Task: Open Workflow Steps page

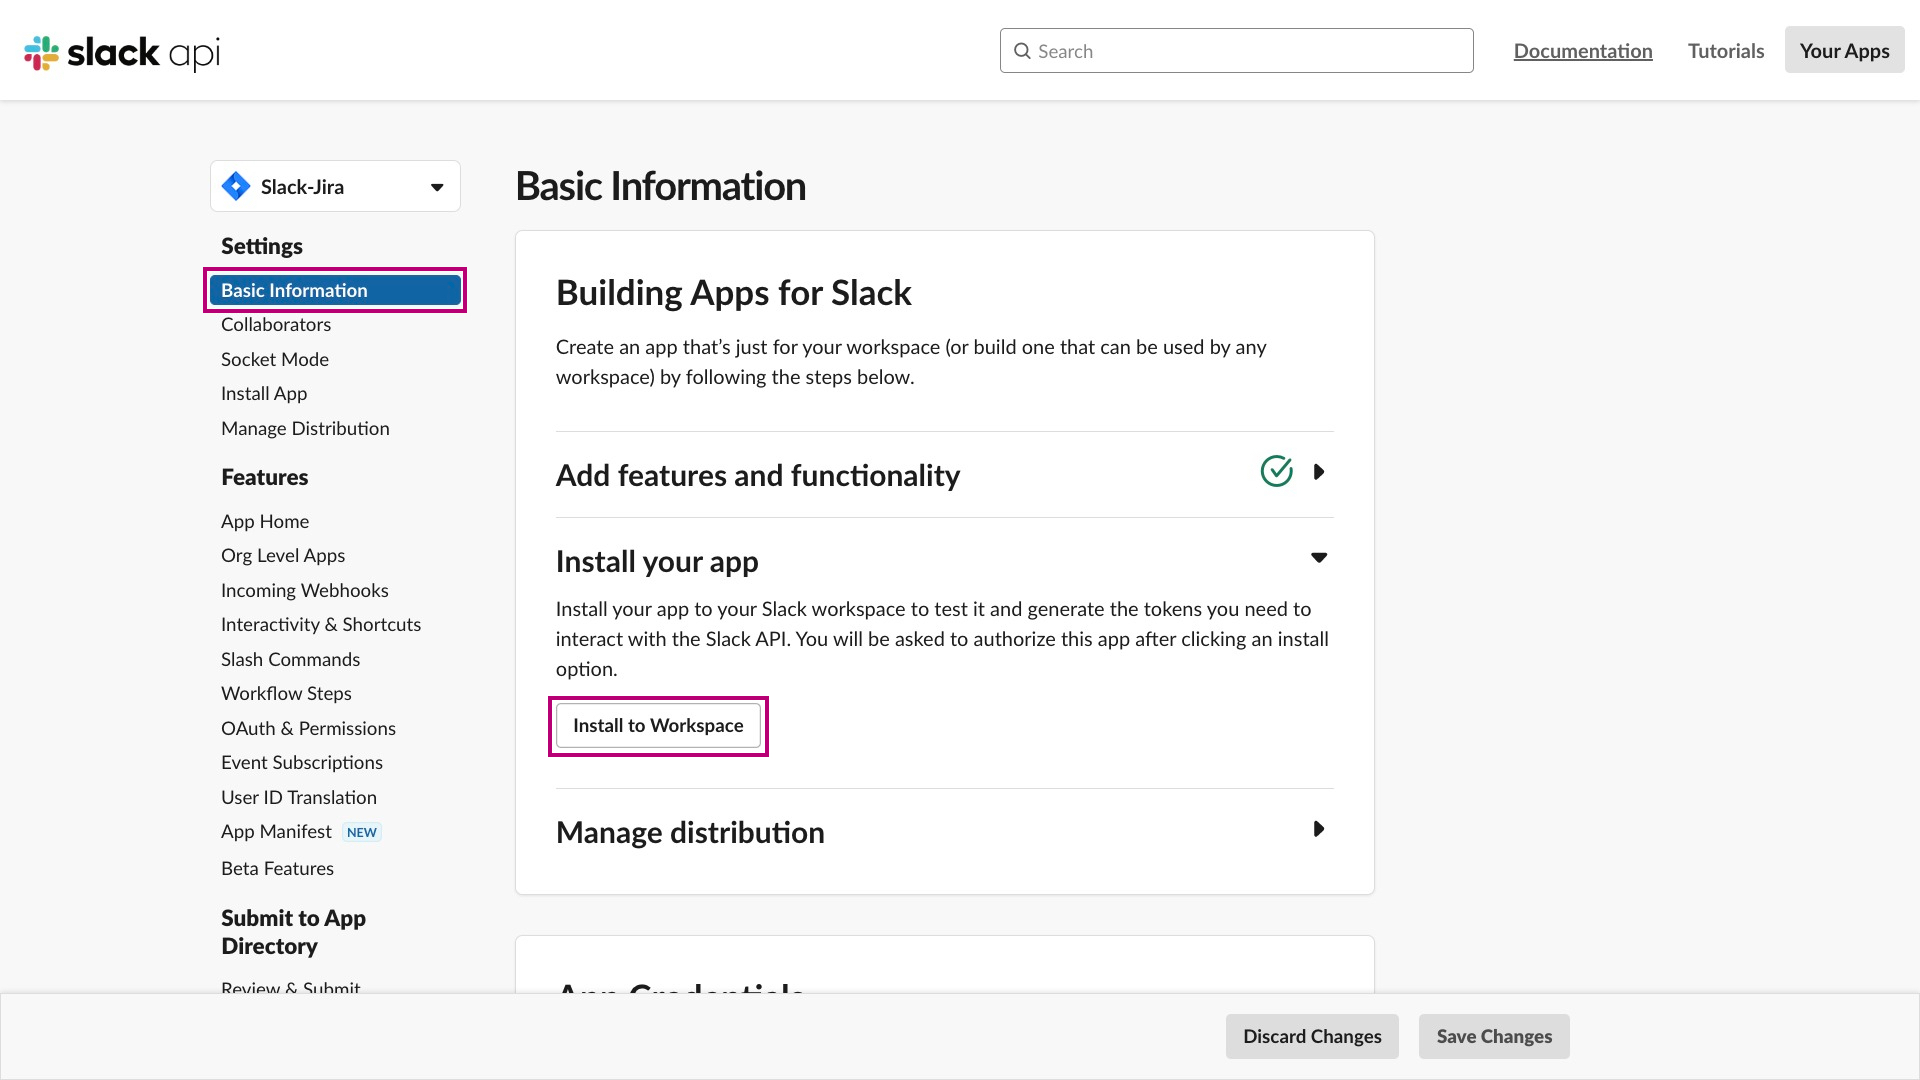Action: 286,694
